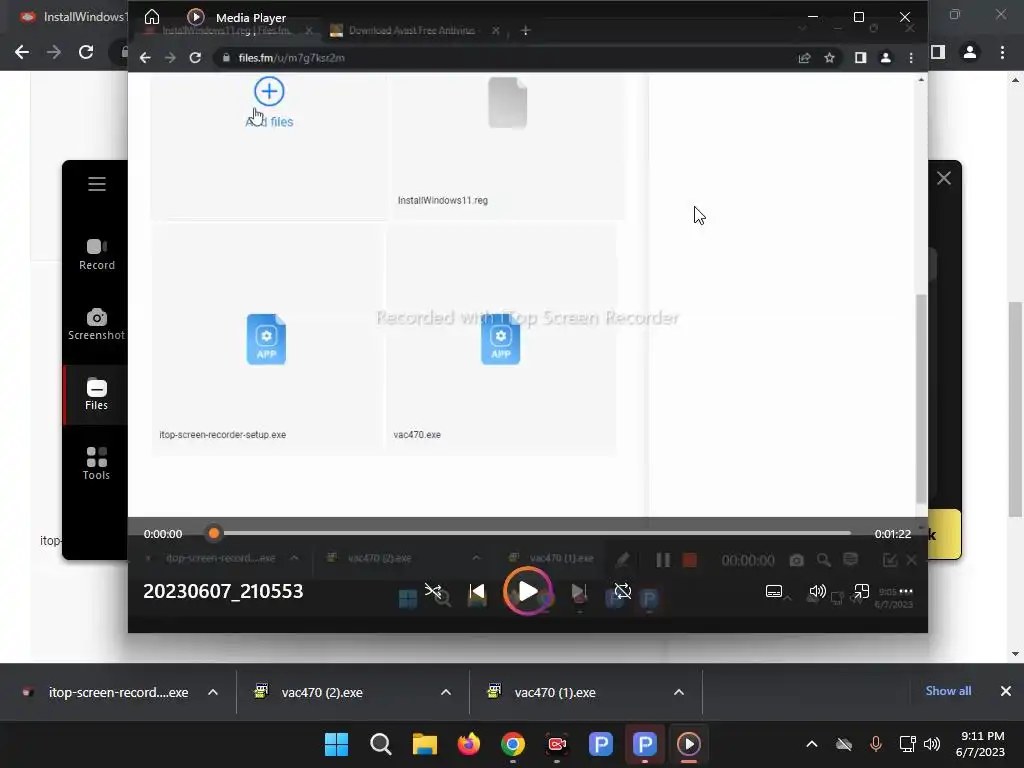Expand options for vac470 (1).exe download
The width and height of the screenshot is (1024, 768).
[679, 692]
